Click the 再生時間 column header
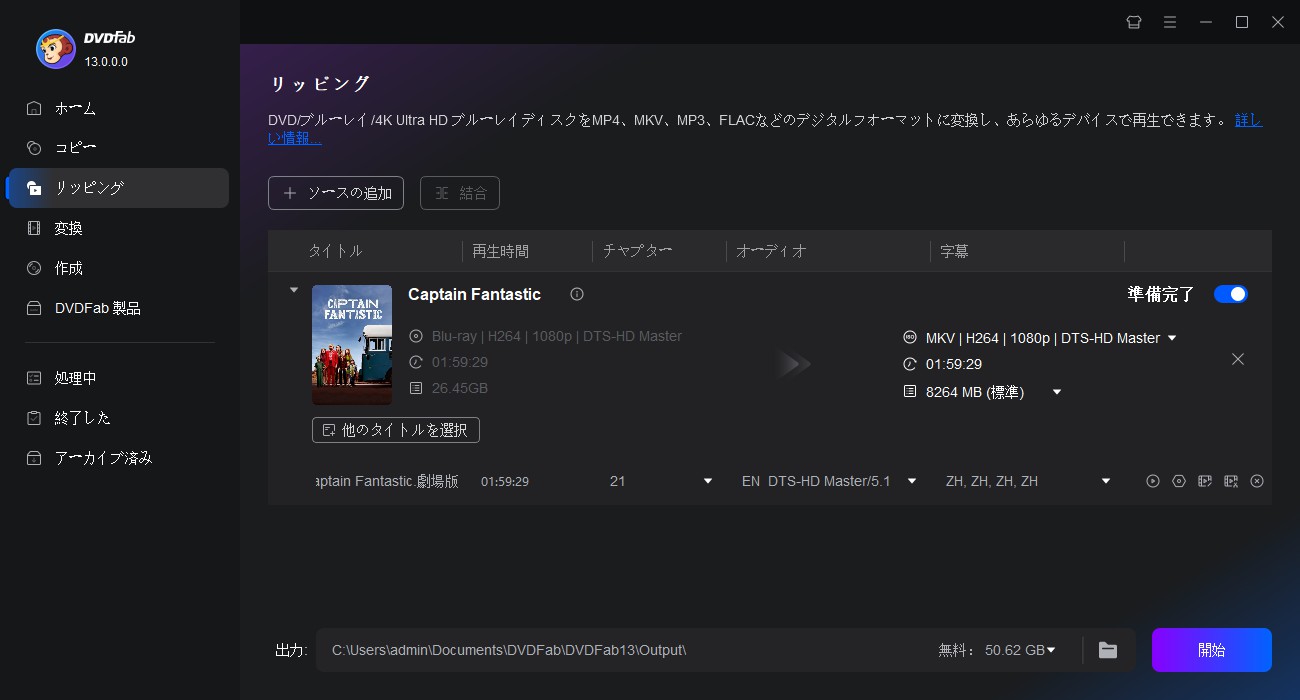The image size is (1300, 700). coord(500,251)
